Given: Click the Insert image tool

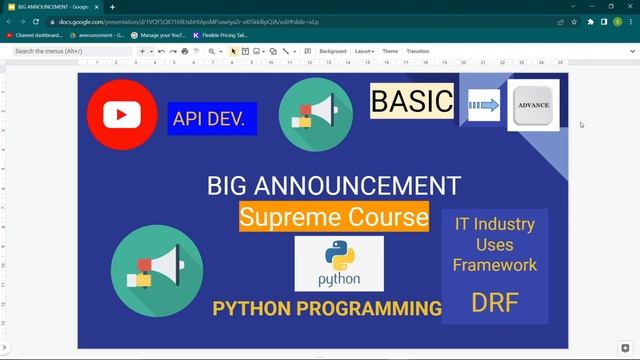Looking at the screenshot, I should click(257, 51).
